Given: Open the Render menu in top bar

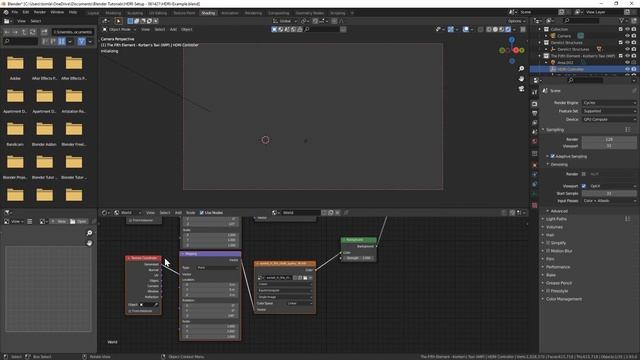Looking at the screenshot, I should coord(40,12).
